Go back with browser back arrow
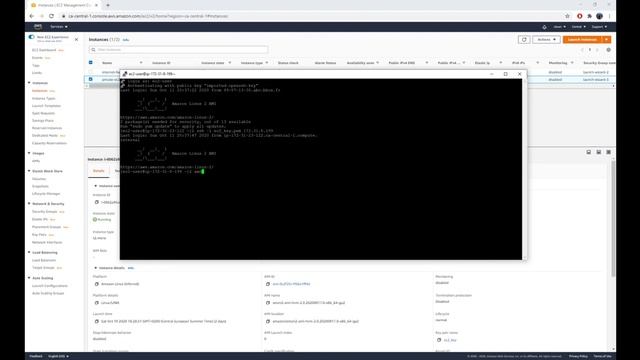Screen dimensions: 640x360 pyautogui.click(x=32, y=16)
